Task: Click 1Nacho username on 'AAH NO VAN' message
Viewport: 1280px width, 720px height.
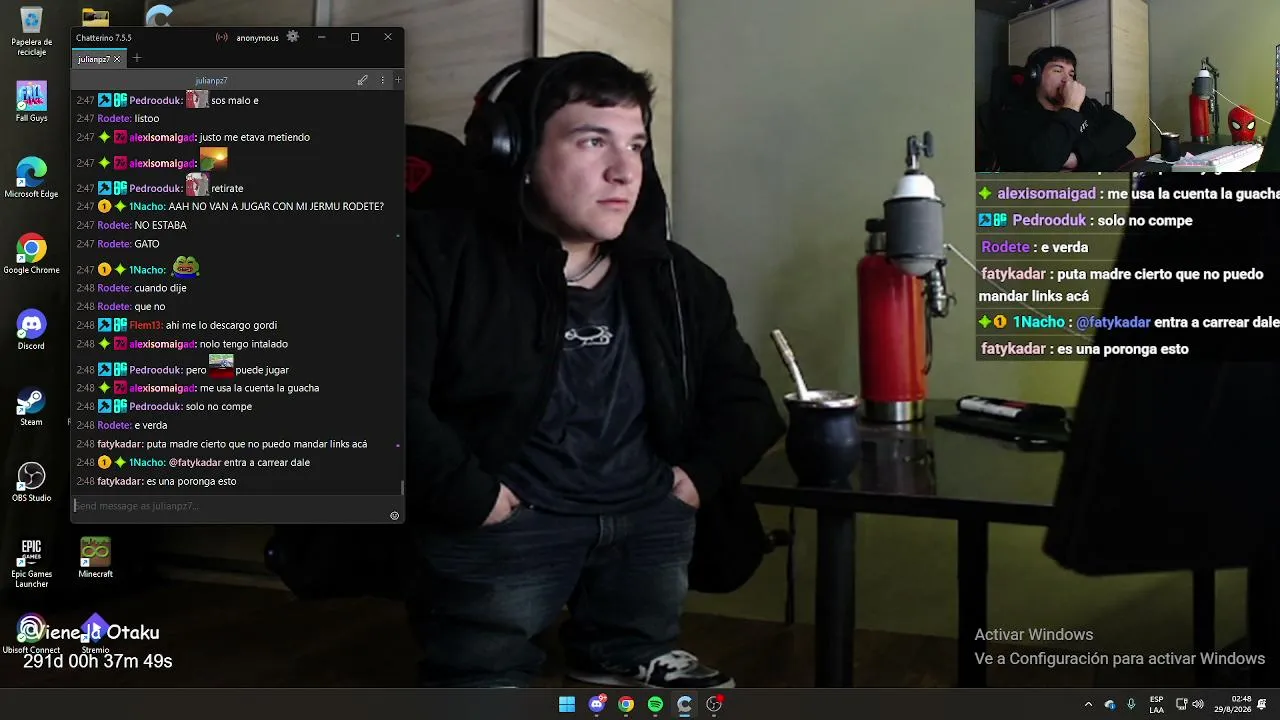Action: click(x=147, y=207)
